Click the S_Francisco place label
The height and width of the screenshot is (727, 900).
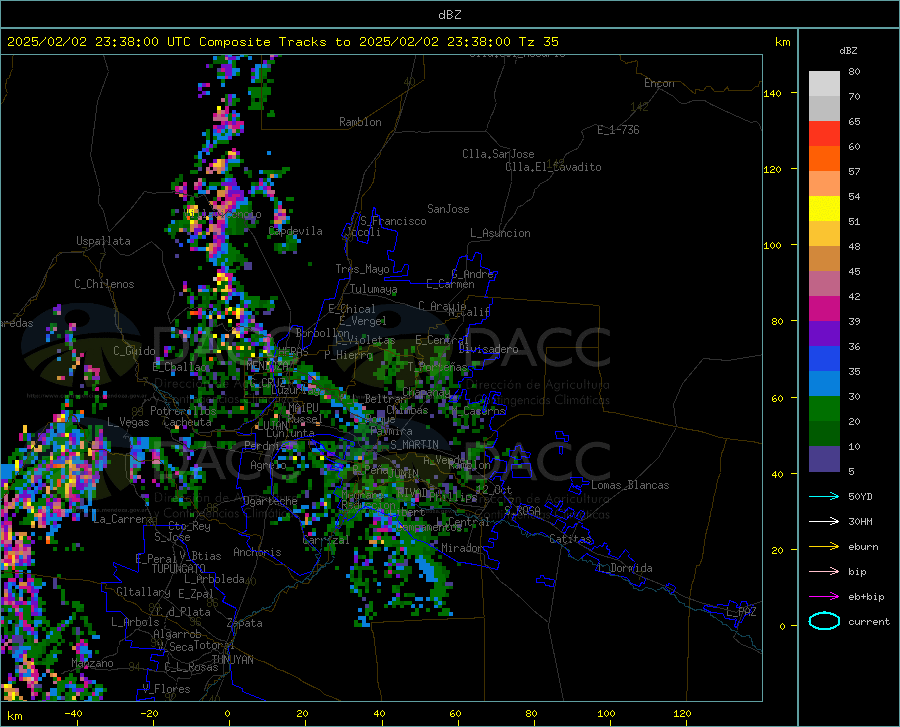(x=393, y=221)
